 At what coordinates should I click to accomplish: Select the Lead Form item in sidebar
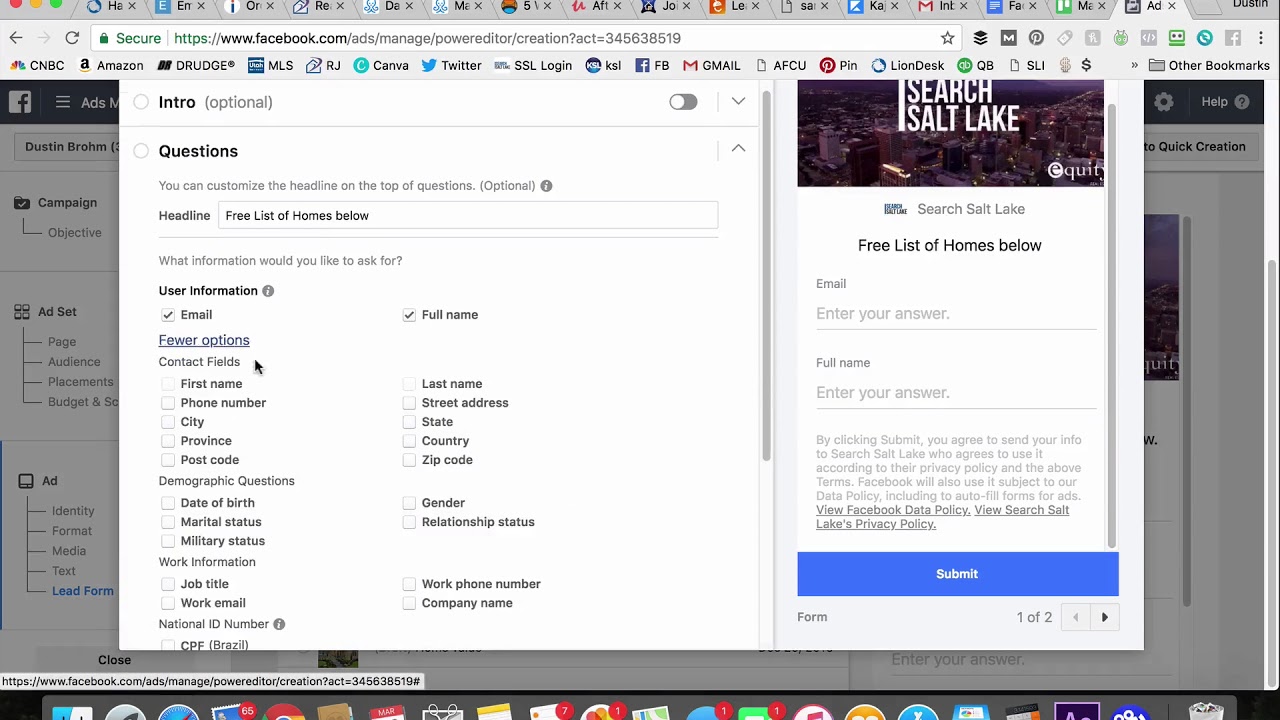click(x=82, y=591)
